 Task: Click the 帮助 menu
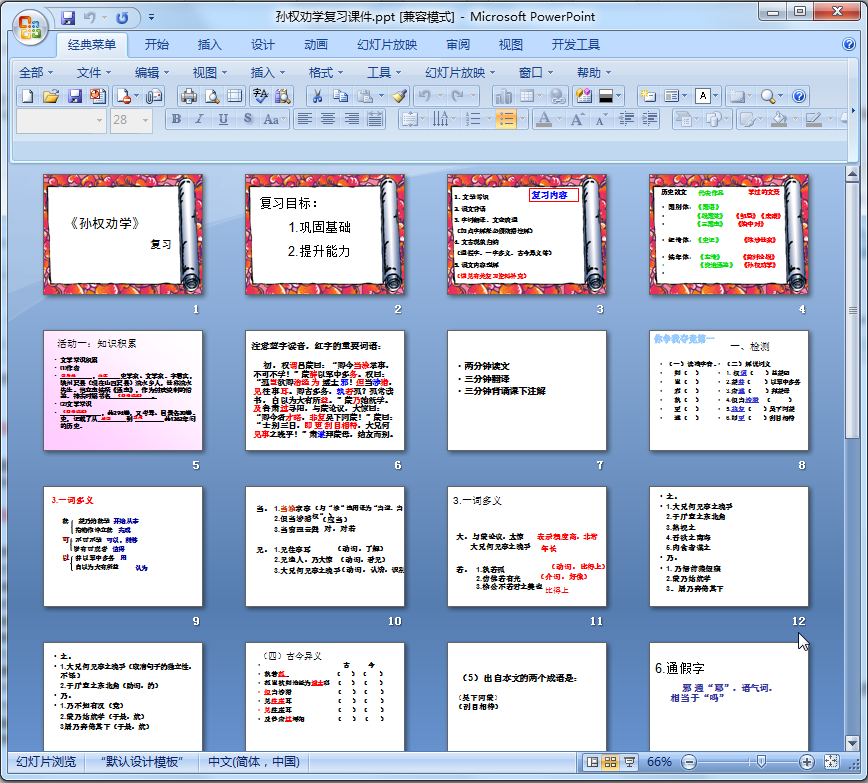click(593, 73)
